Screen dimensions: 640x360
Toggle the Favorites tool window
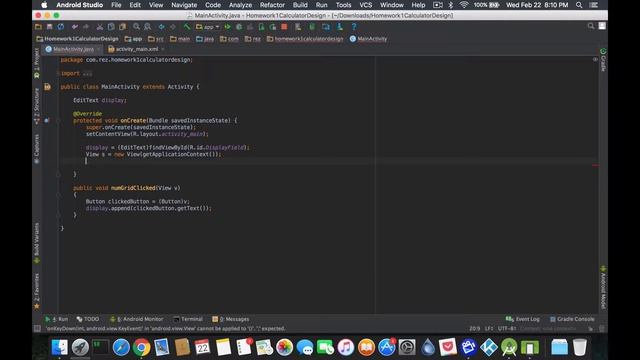pos(37,291)
